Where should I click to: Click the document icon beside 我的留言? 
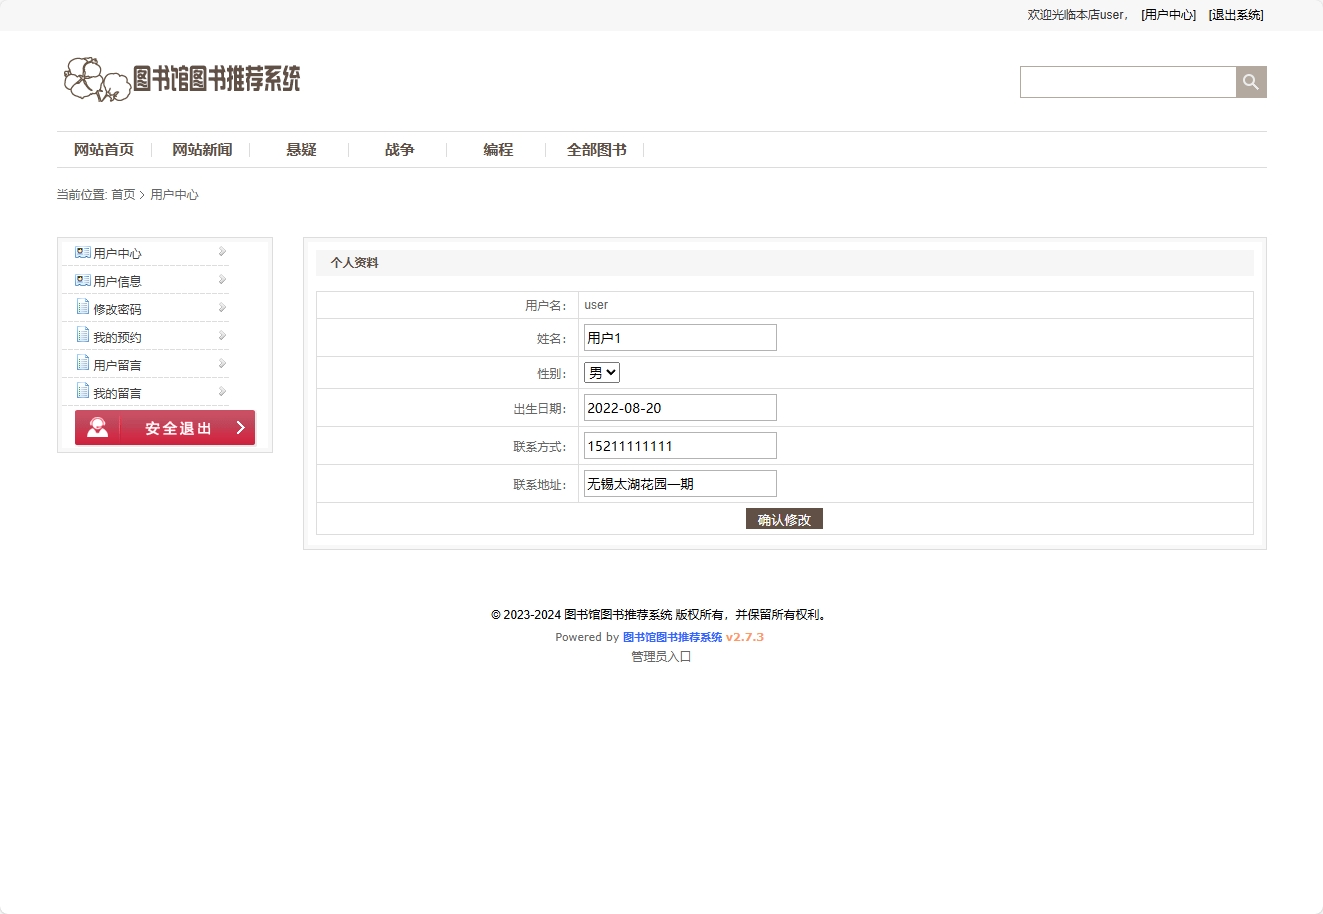coord(83,391)
